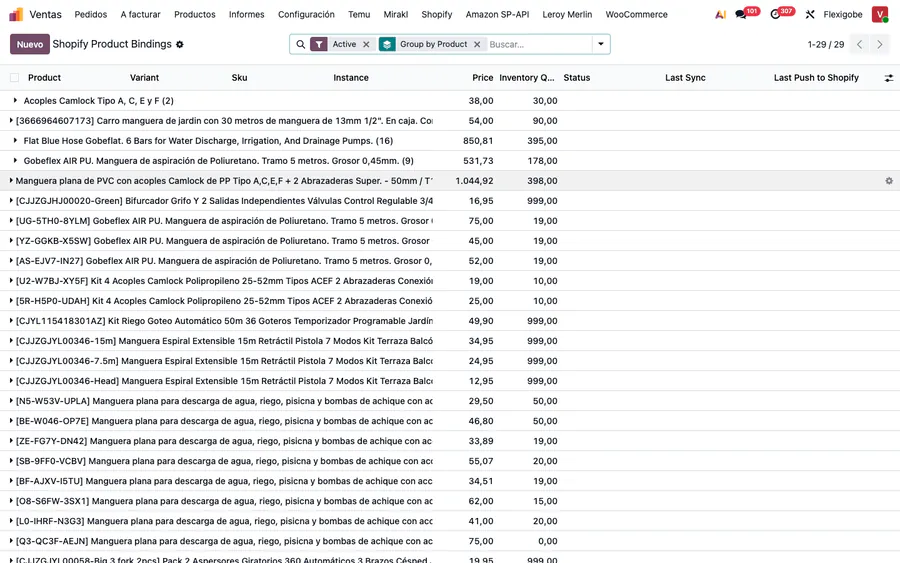Open the Productos menu
The width and height of the screenshot is (900, 563).
tap(195, 14)
